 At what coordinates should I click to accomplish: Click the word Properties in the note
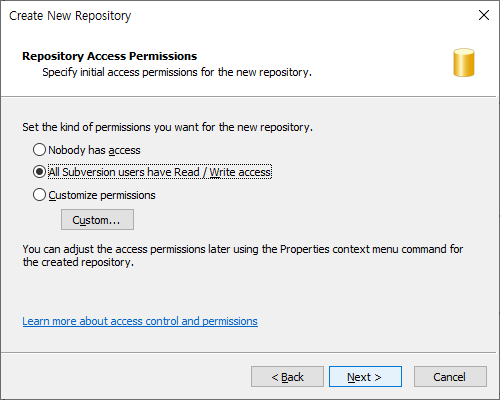click(305, 249)
